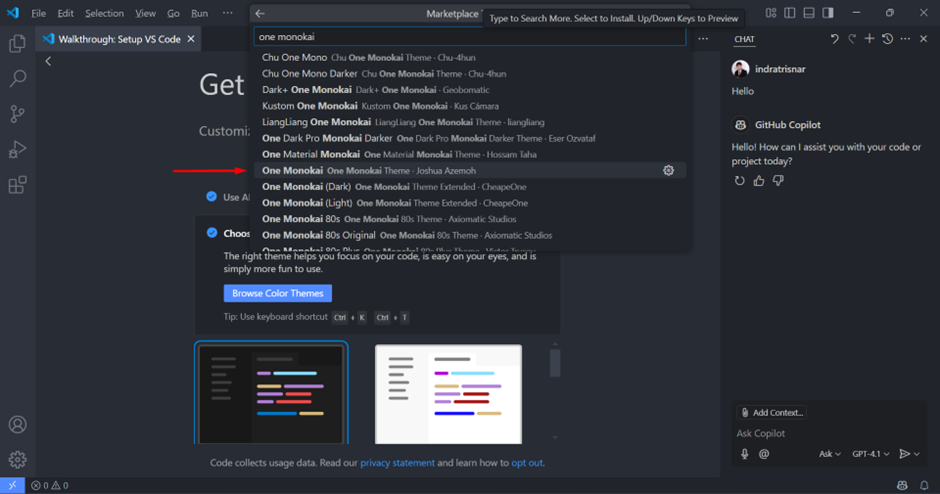The height and width of the screenshot is (494, 940).
Task: Select Chu One Mono Darker theme
Action: 469,74
